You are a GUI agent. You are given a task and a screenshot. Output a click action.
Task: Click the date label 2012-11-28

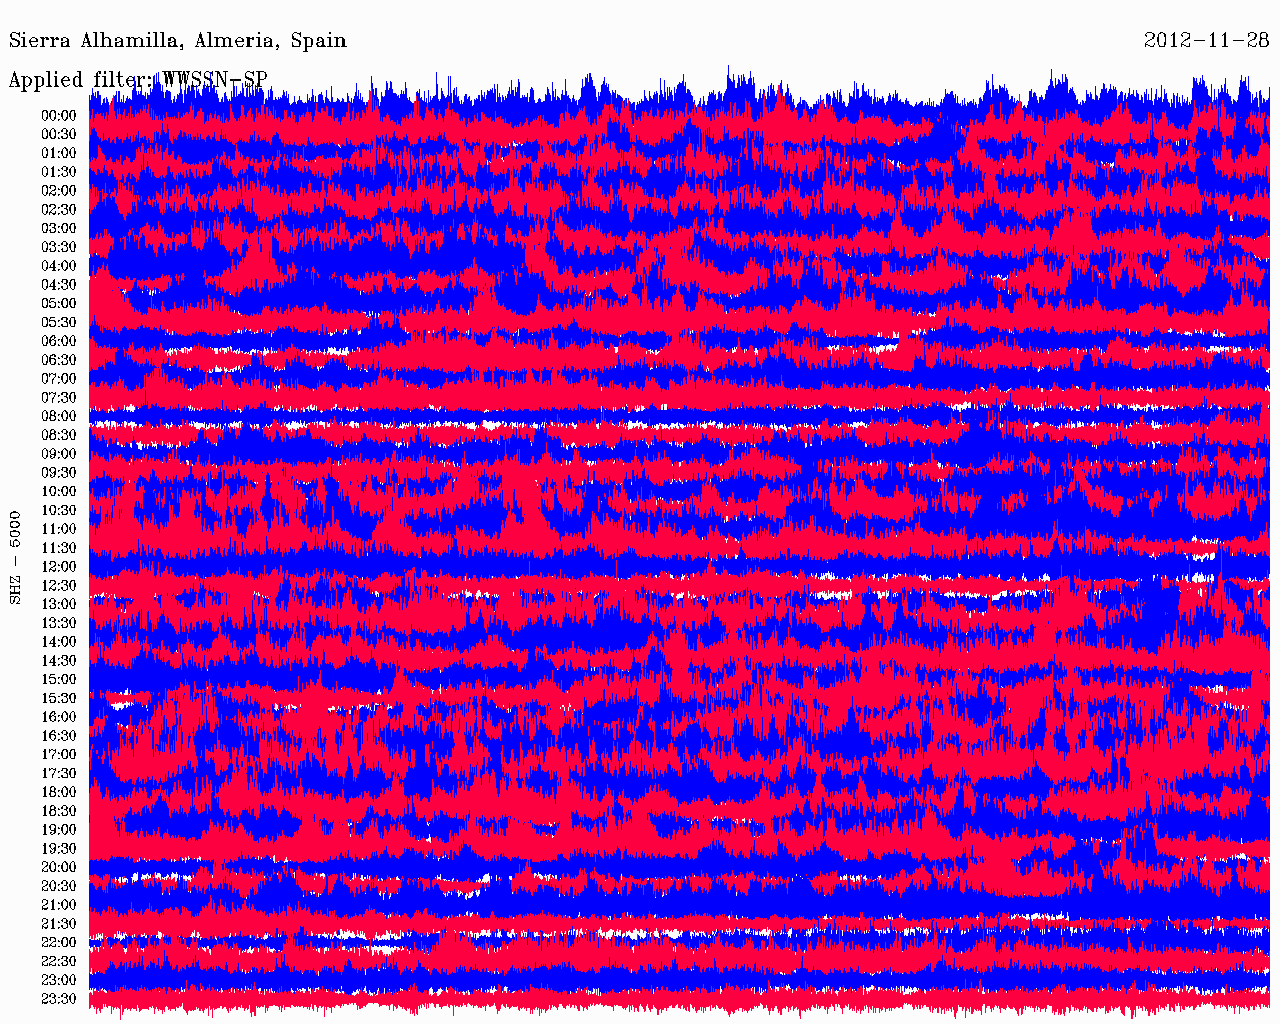pyautogui.click(x=1206, y=40)
